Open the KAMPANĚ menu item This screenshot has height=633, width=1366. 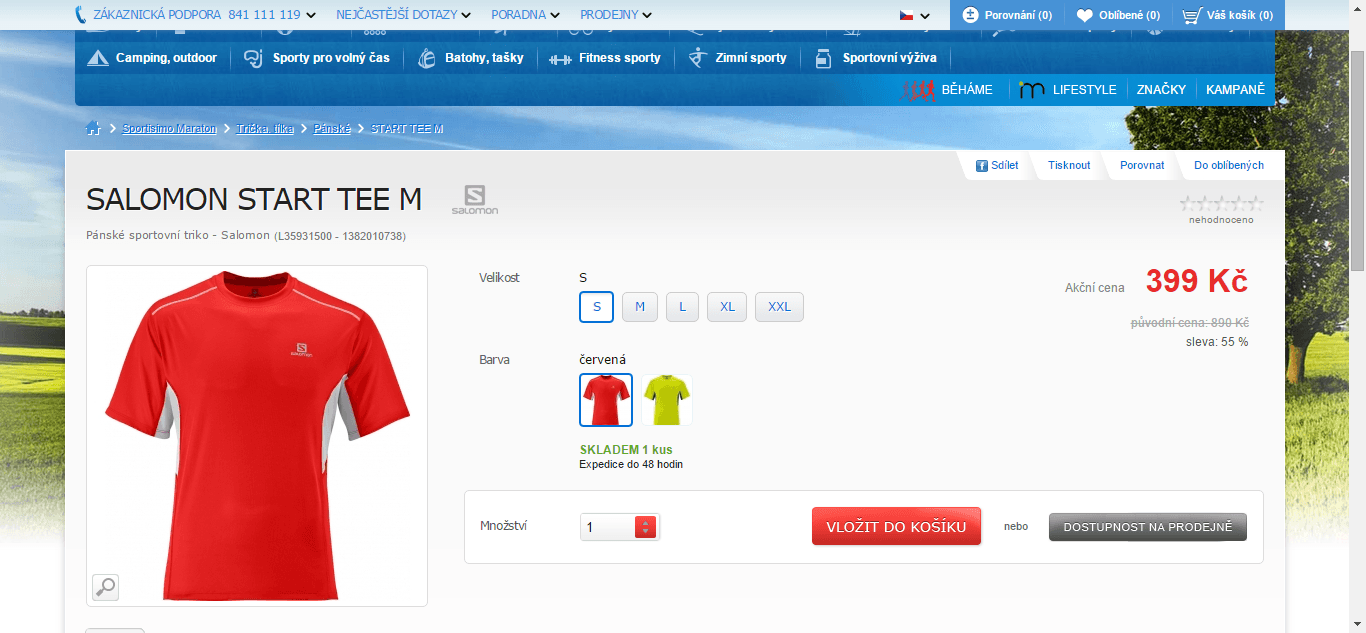[1235, 90]
